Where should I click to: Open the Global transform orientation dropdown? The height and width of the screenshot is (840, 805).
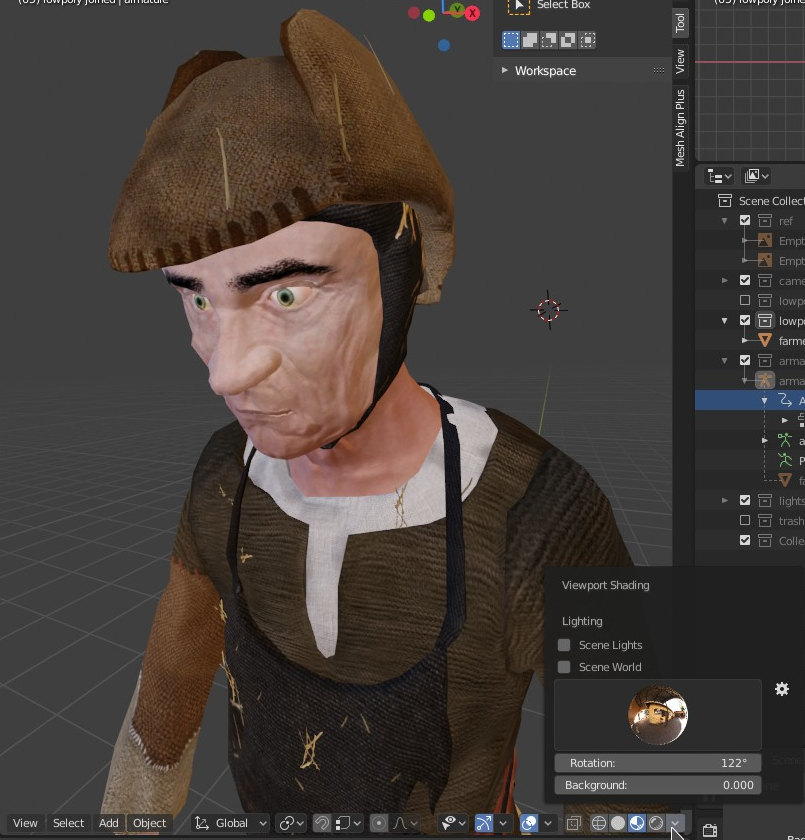coord(231,823)
